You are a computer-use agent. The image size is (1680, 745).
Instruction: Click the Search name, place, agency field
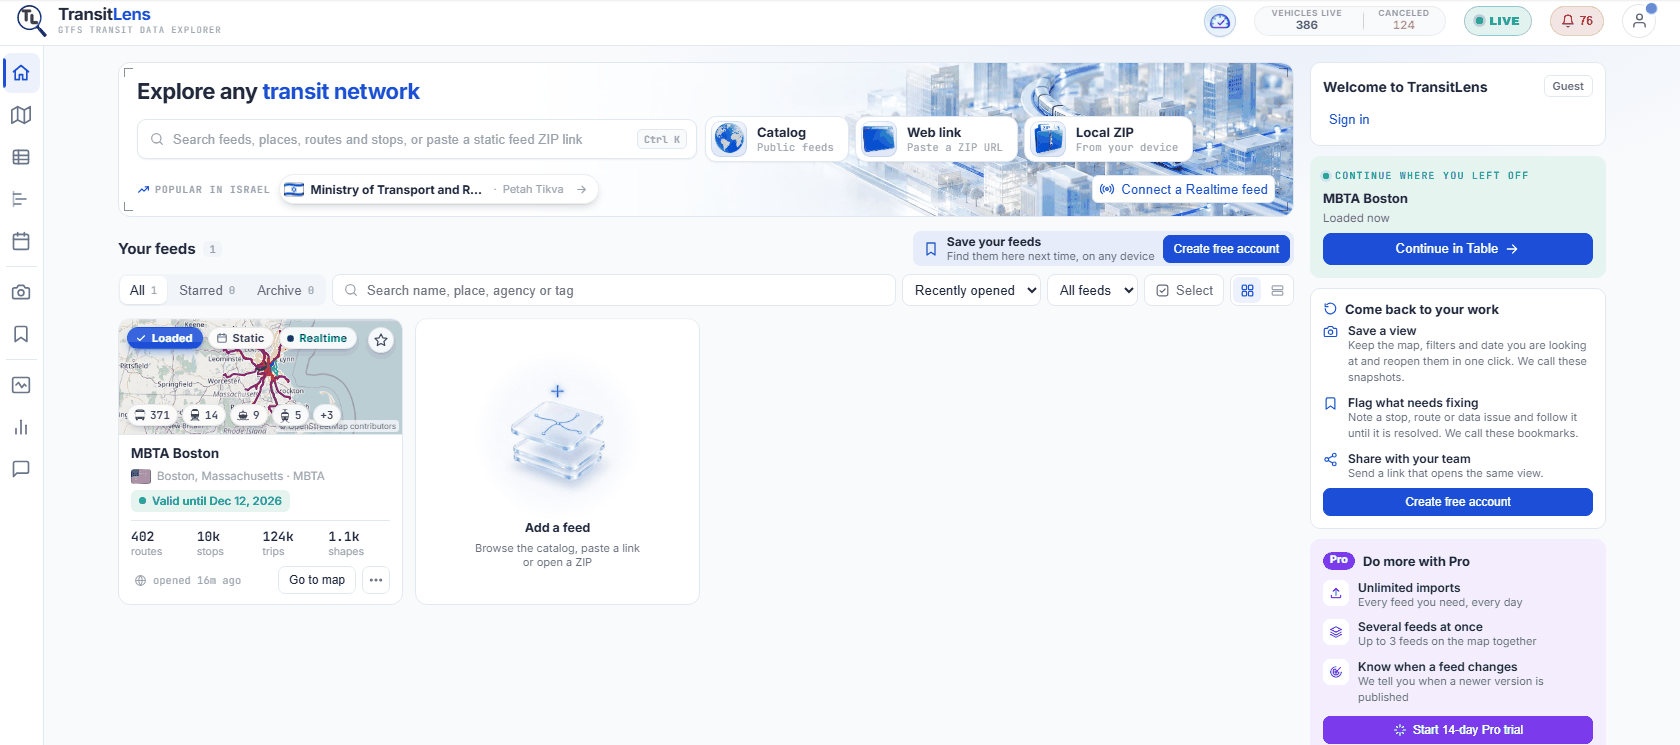coord(614,290)
